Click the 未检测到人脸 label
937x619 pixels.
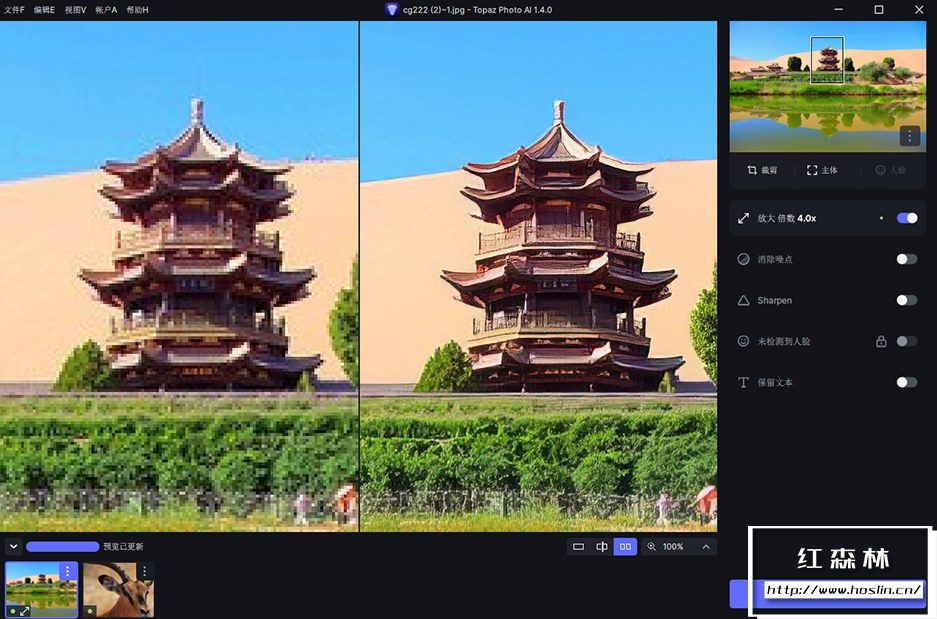pos(783,341)
